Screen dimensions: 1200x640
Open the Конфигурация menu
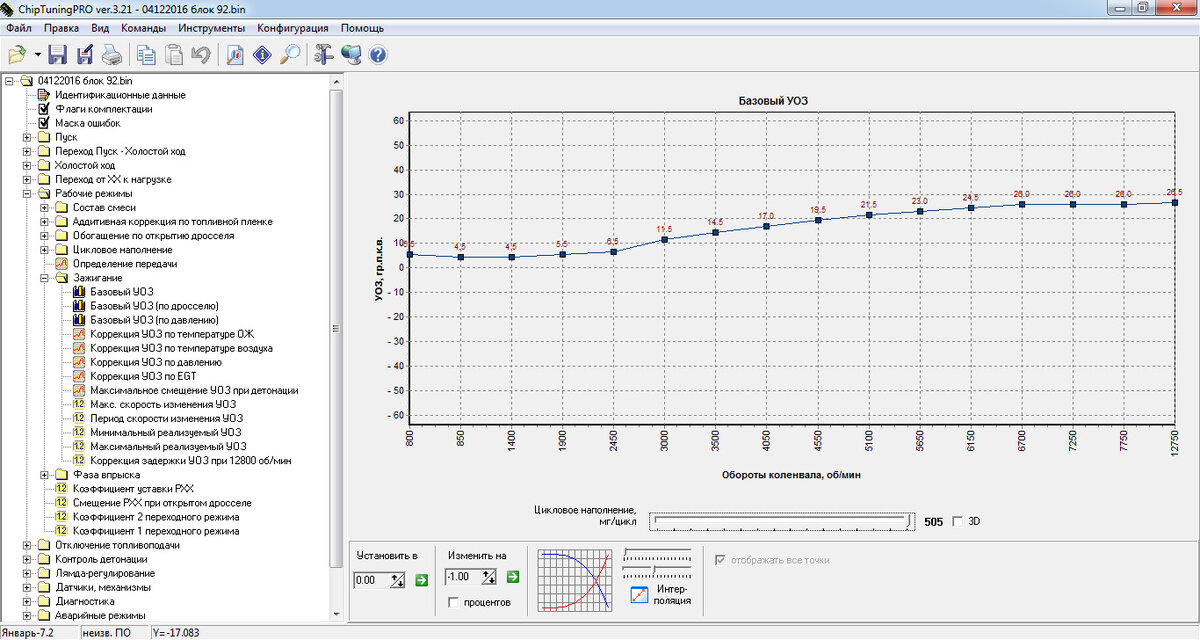(293, 28)
